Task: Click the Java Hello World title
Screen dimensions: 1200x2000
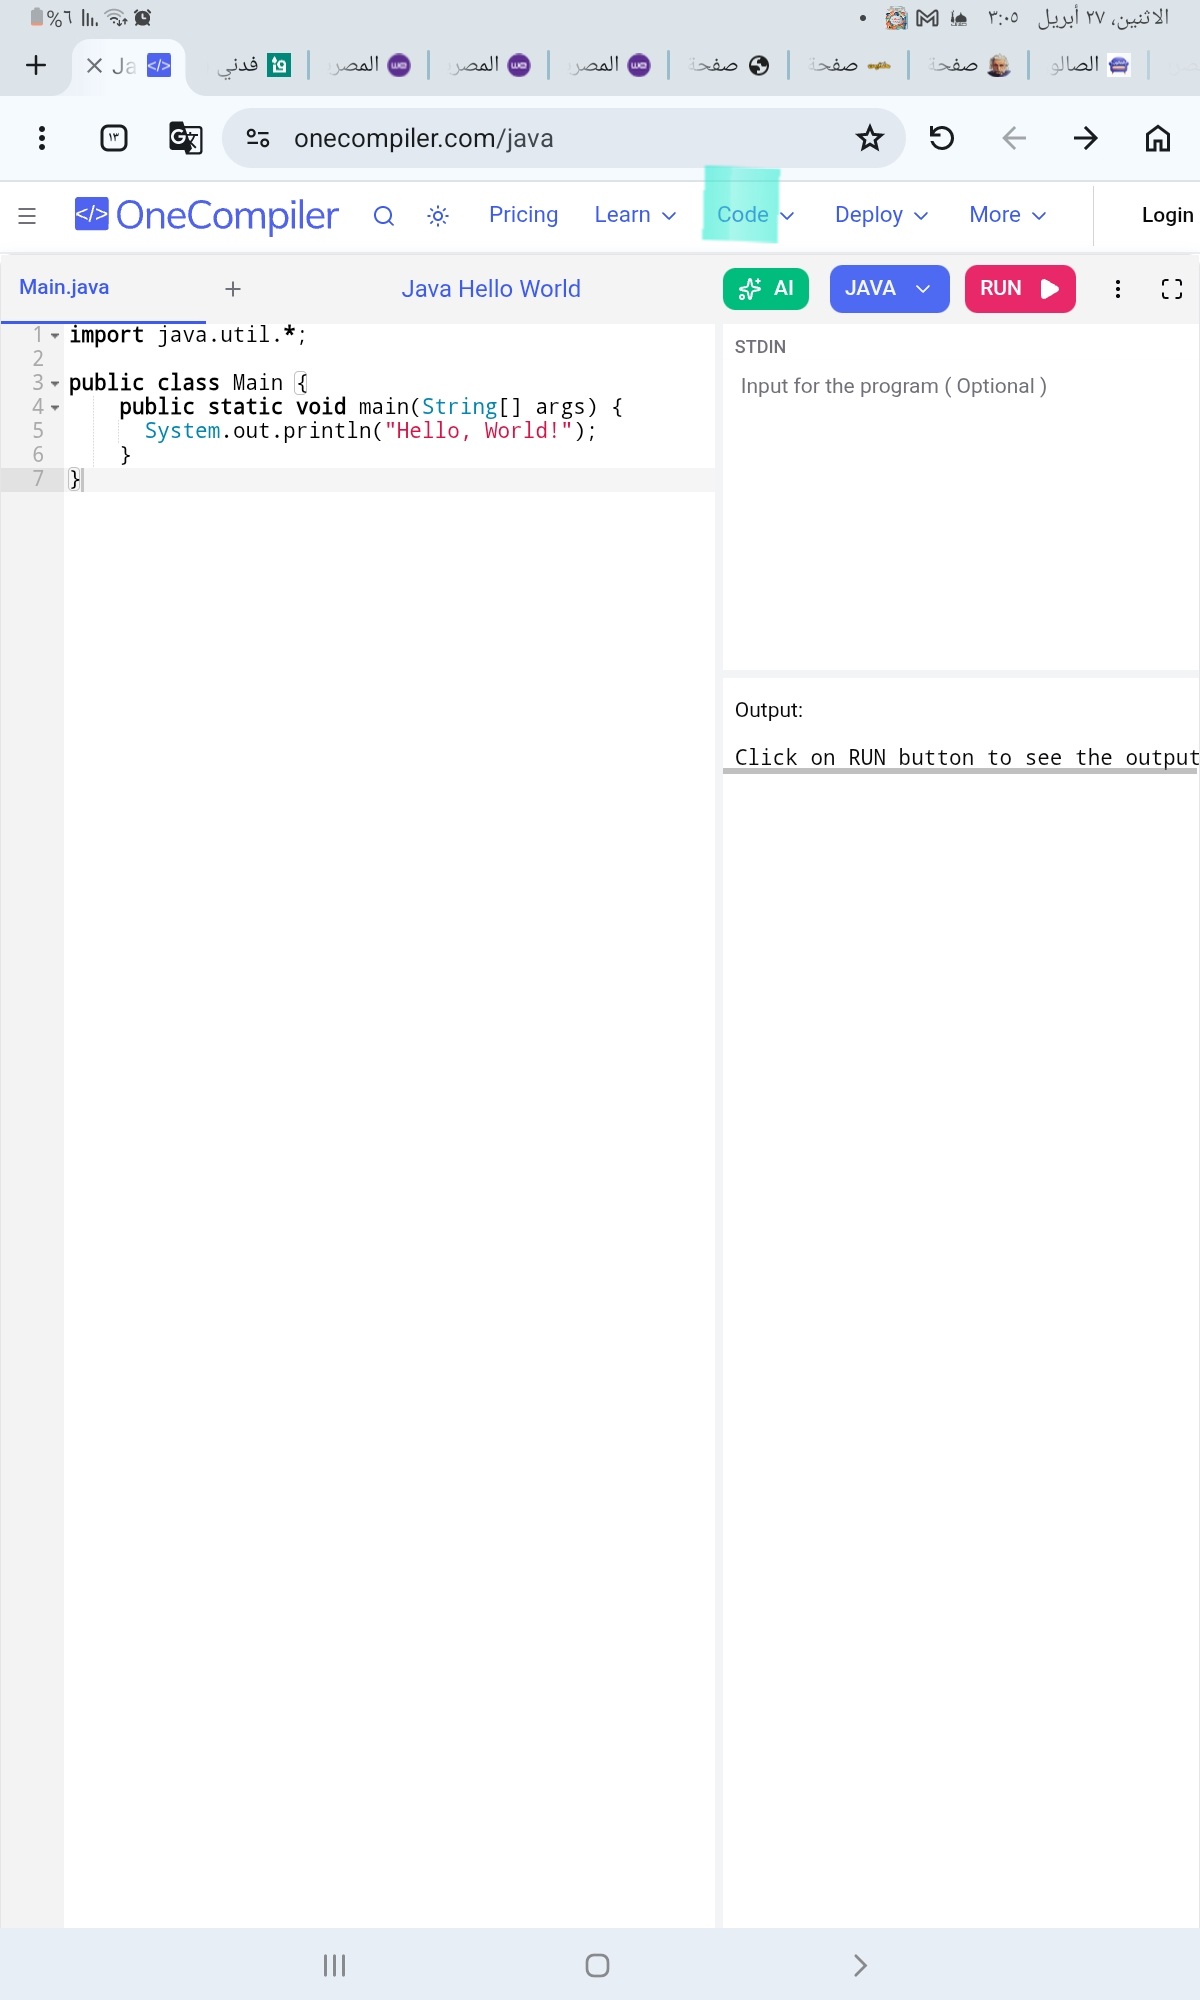Action: [x=491, y=289]
